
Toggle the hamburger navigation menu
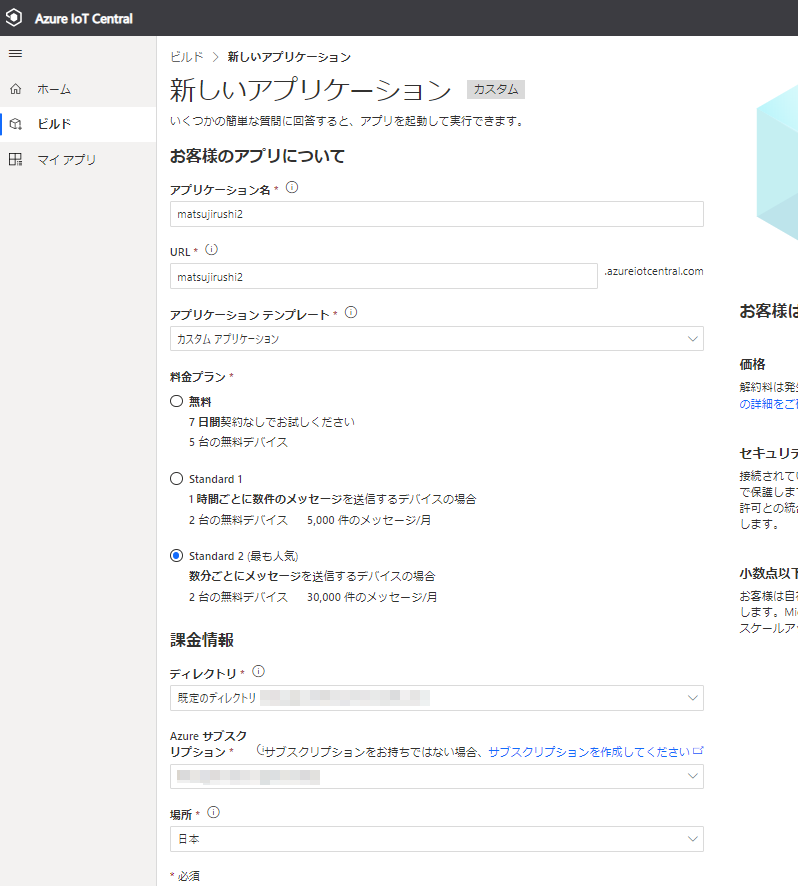point(16,54)
